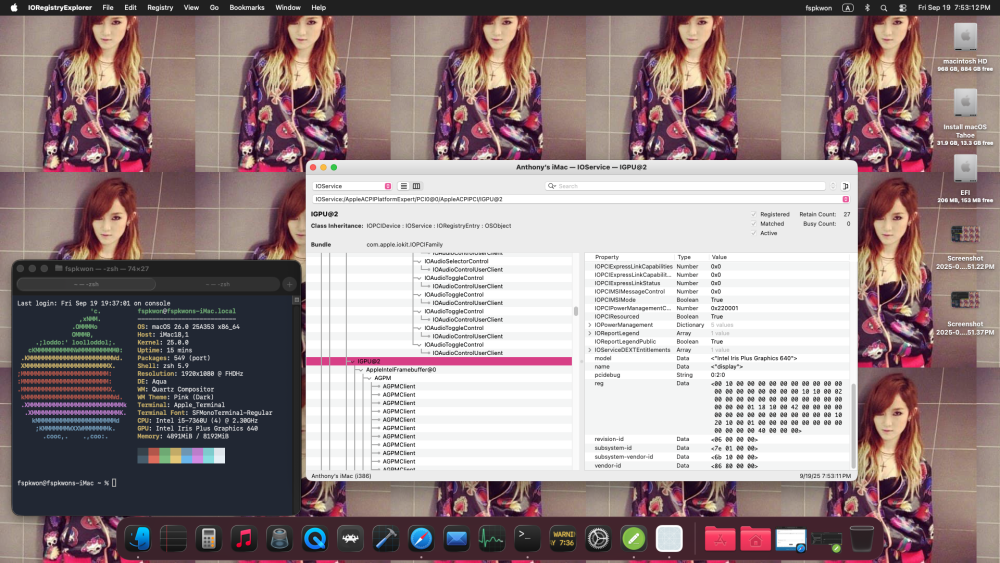Toggle the inspector pane icon beside the search field

click(x=846, y=186)
